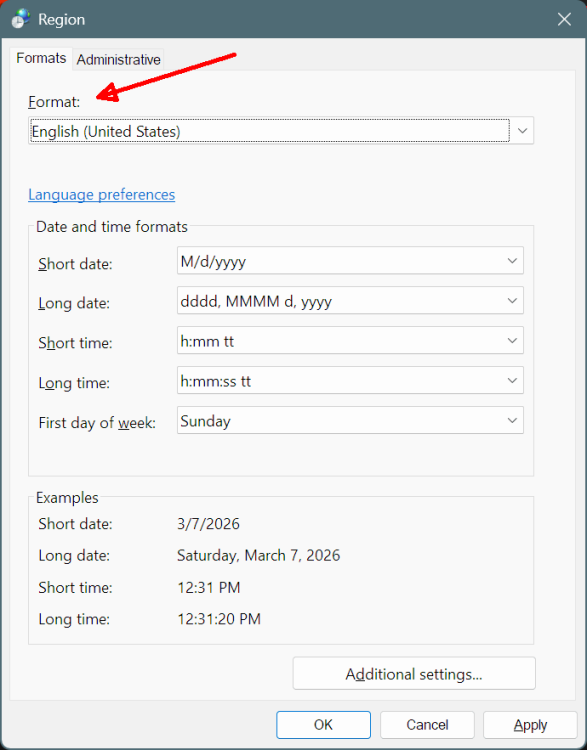
Task: Expand the Short date format dropdown
Action: coord(350,261)
